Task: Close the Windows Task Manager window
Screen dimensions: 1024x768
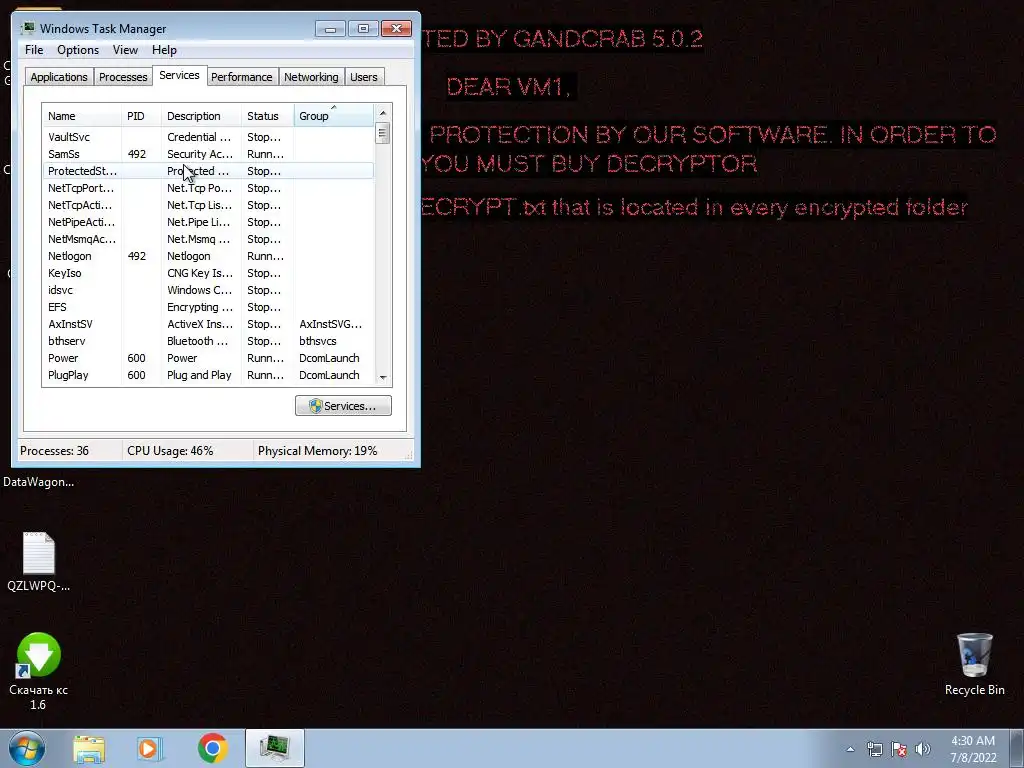Action: click(396, 29)
